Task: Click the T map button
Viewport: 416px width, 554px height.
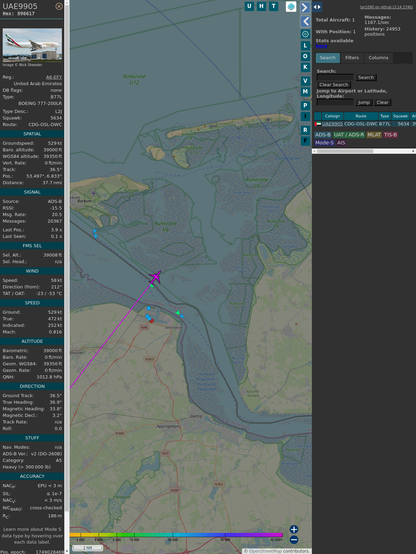Action: (274, 6)
